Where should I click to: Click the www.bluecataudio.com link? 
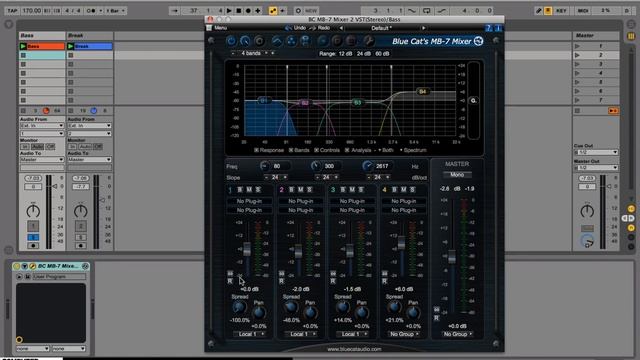(354, 349)
